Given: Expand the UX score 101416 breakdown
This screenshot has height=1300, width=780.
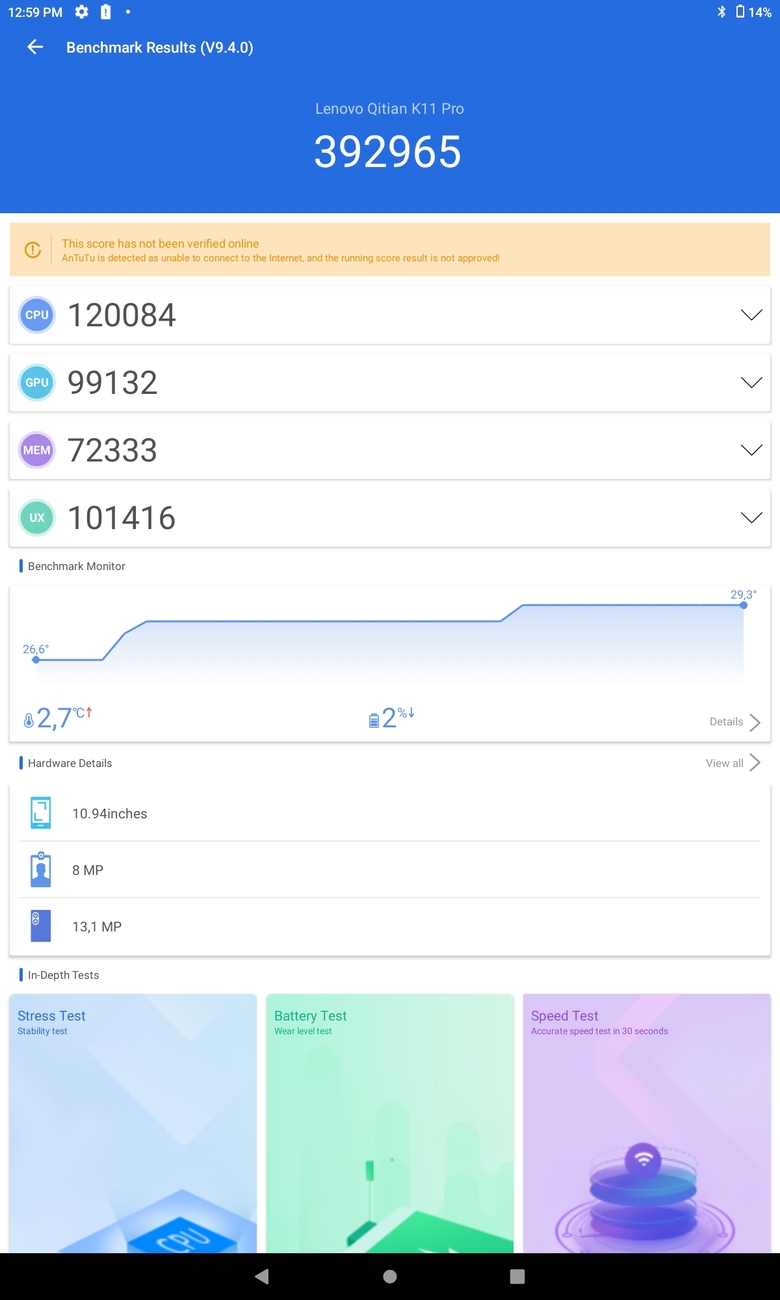Looking at the screenshot, I should [x=751, y=518].
